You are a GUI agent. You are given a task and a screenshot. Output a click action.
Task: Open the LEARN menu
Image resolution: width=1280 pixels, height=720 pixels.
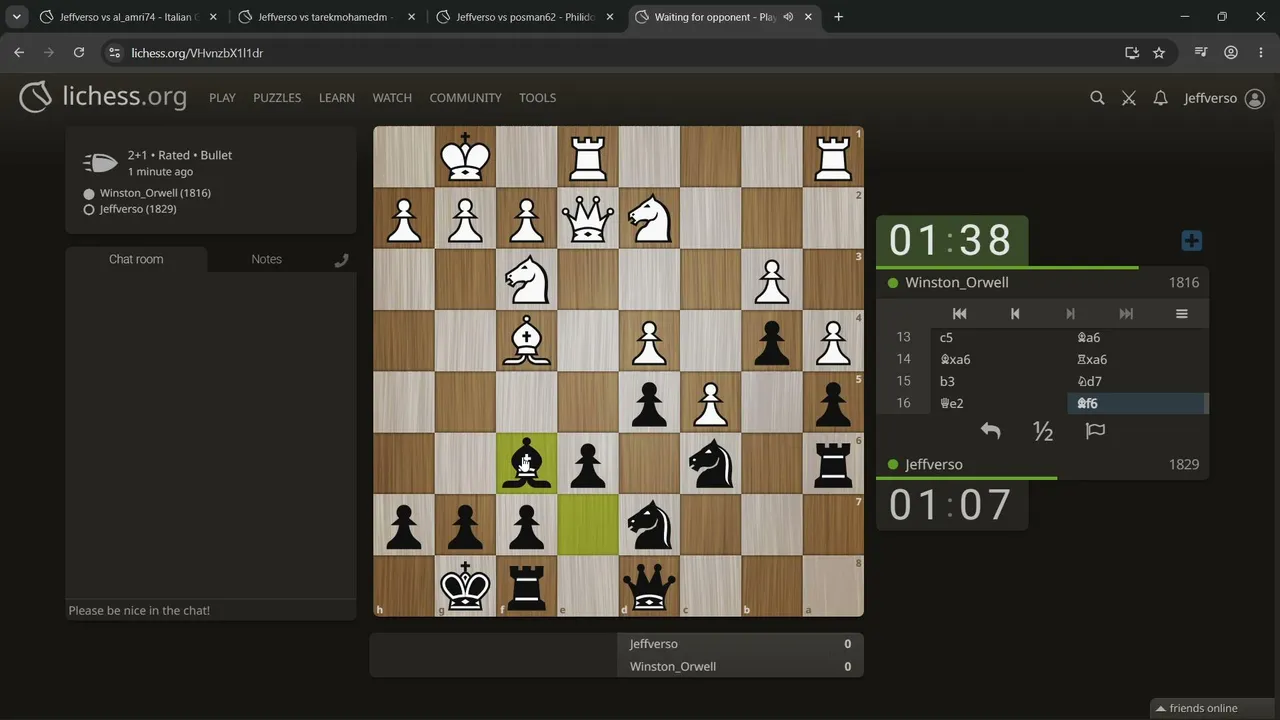337,98
